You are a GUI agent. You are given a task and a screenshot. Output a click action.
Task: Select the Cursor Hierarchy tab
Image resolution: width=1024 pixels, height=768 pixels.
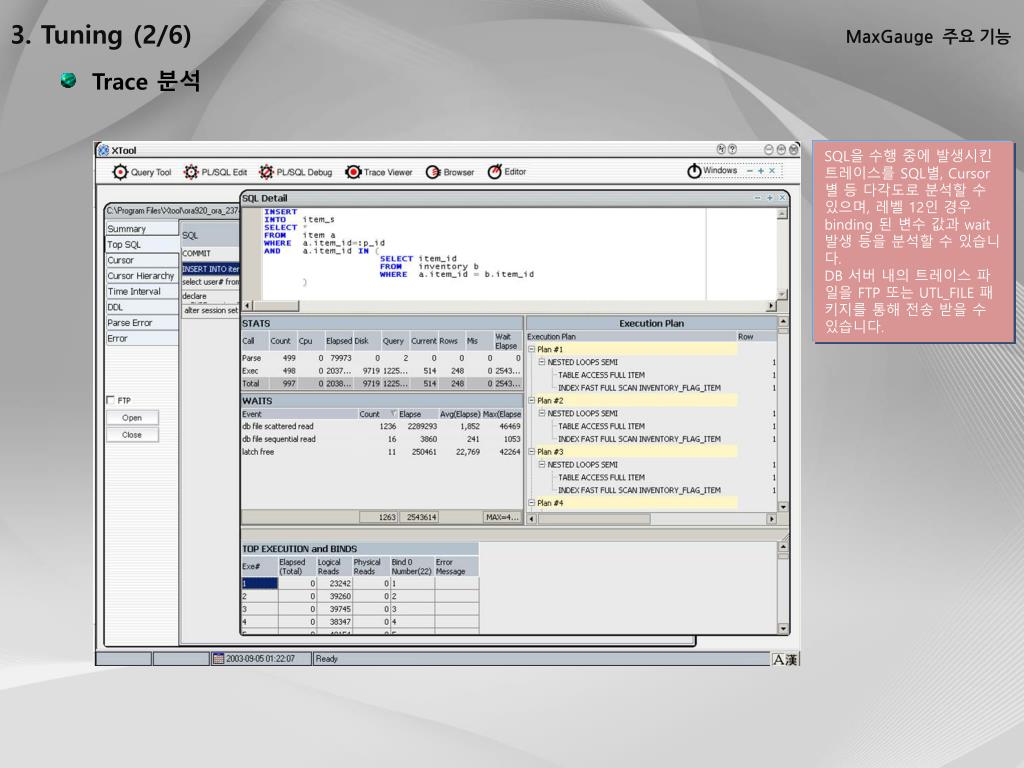[x=142, y=276]
